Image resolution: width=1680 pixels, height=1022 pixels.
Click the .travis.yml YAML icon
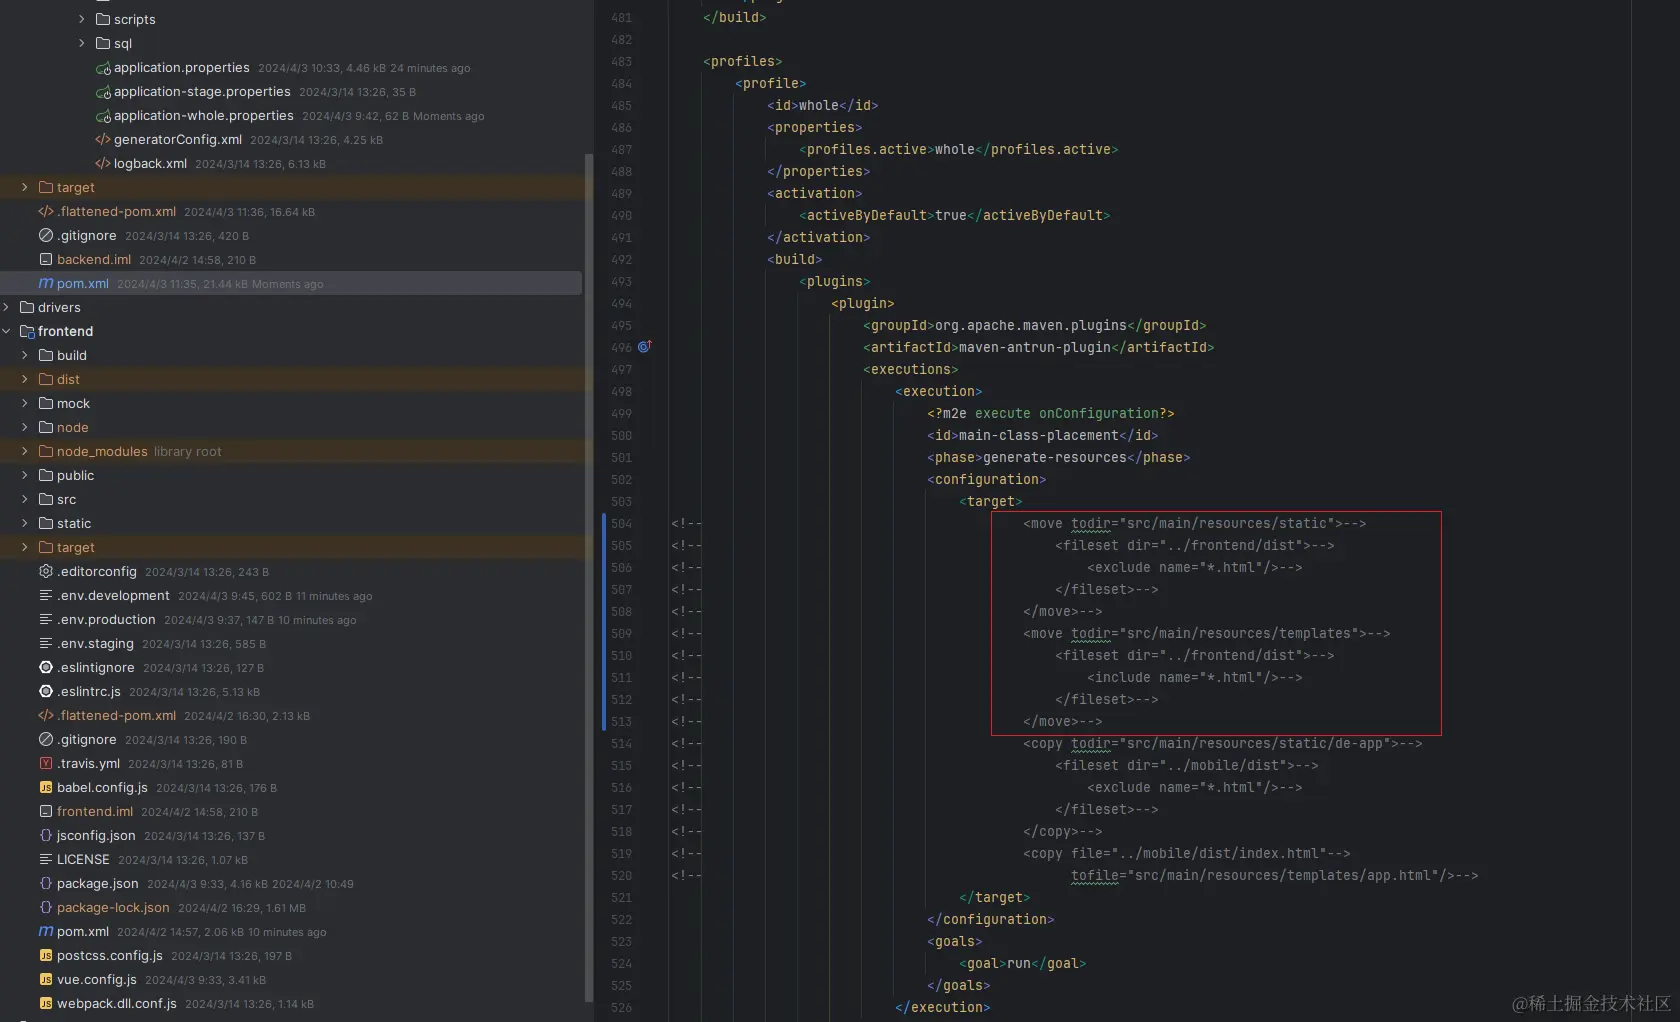tap(46, 764)
